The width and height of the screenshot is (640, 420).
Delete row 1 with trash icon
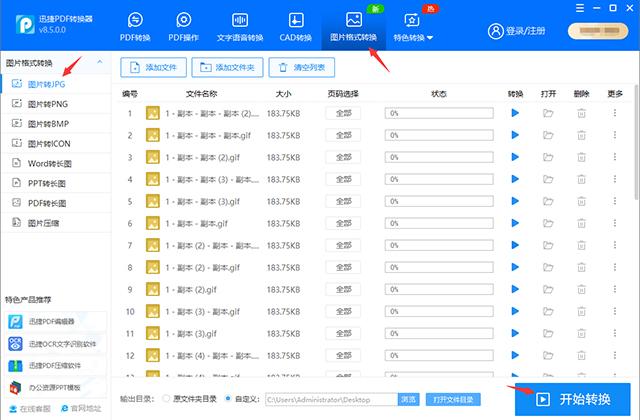581,113
